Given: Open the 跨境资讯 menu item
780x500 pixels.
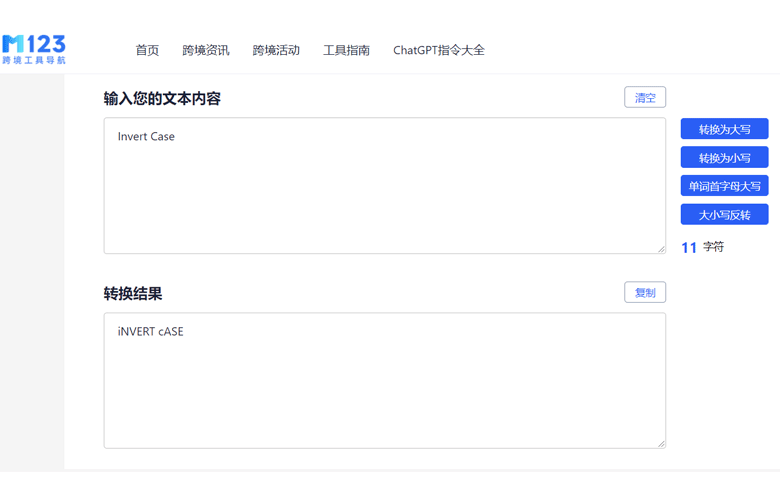Looking at the screenshot, I should (206, 50).
